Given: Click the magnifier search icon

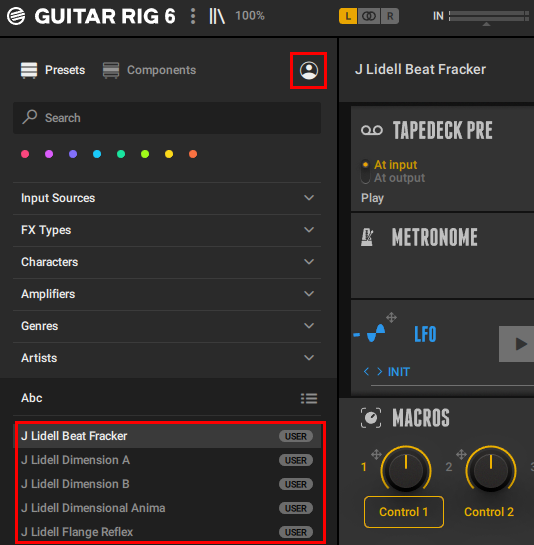Looking at the screenshot, I should coord(30,117).
